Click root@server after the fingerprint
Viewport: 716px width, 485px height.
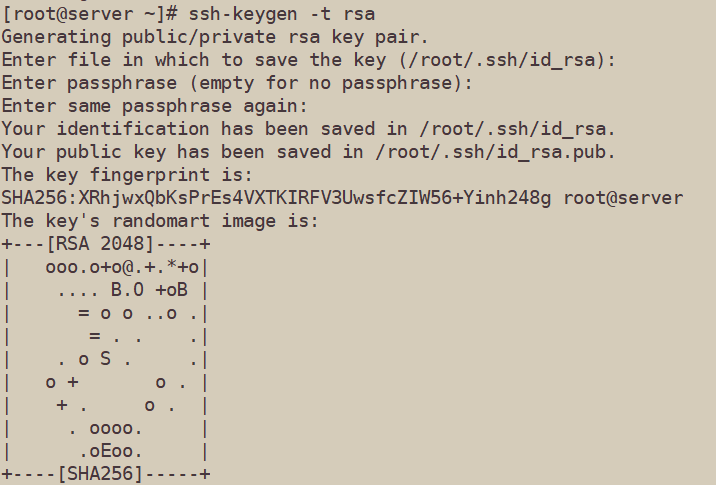[623, 198]
